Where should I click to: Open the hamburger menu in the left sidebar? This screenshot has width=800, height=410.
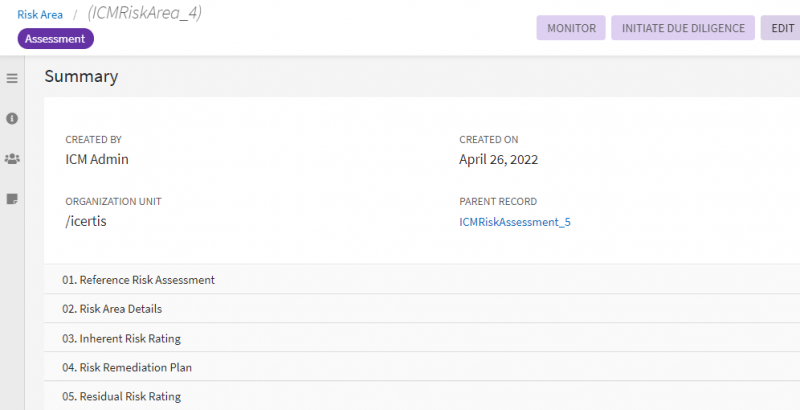tap(12, 78)
